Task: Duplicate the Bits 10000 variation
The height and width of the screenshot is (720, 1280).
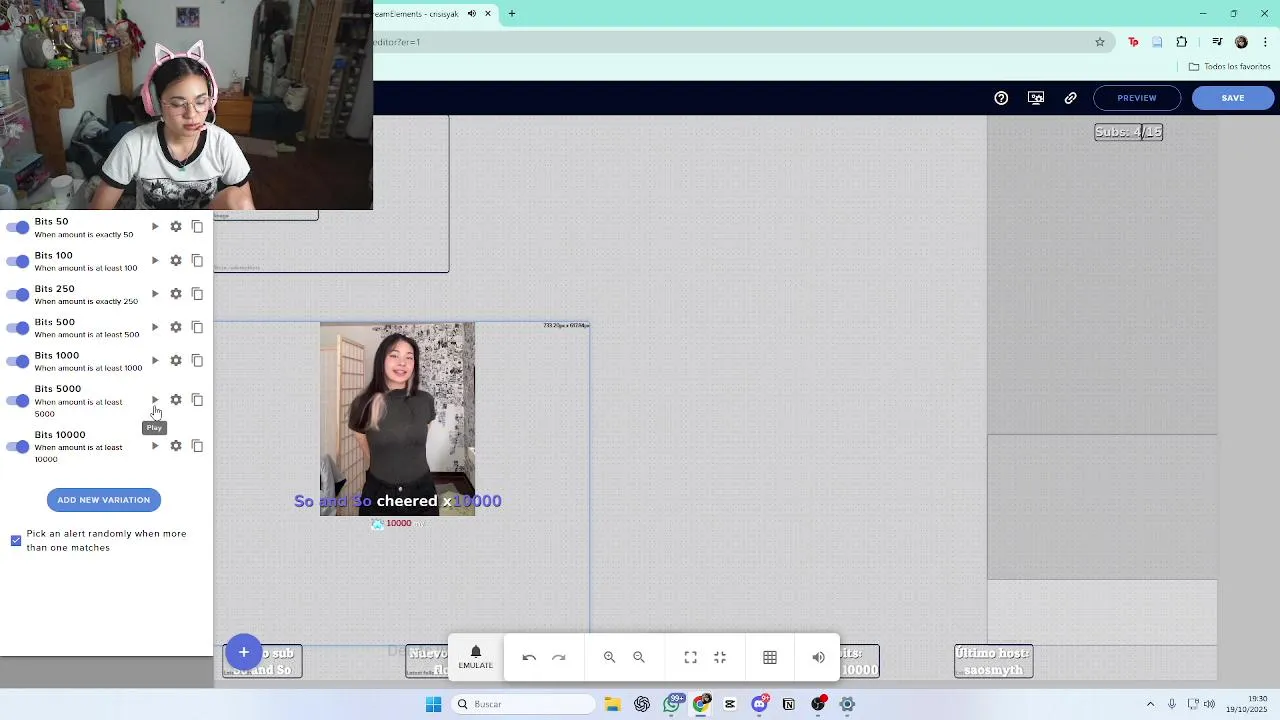Action: 197,446
